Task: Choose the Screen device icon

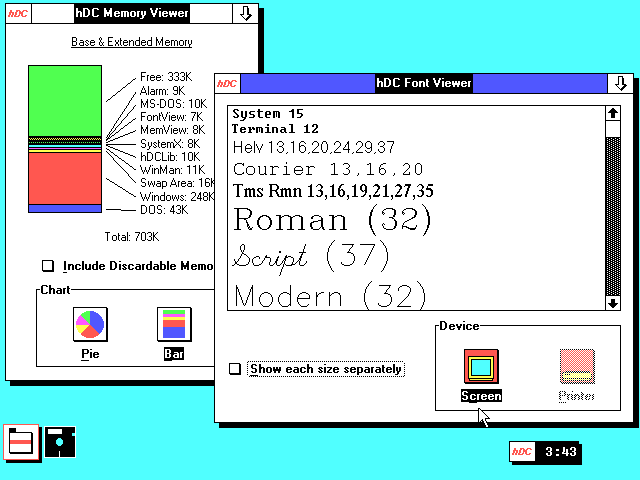Action: click(481, 366)
